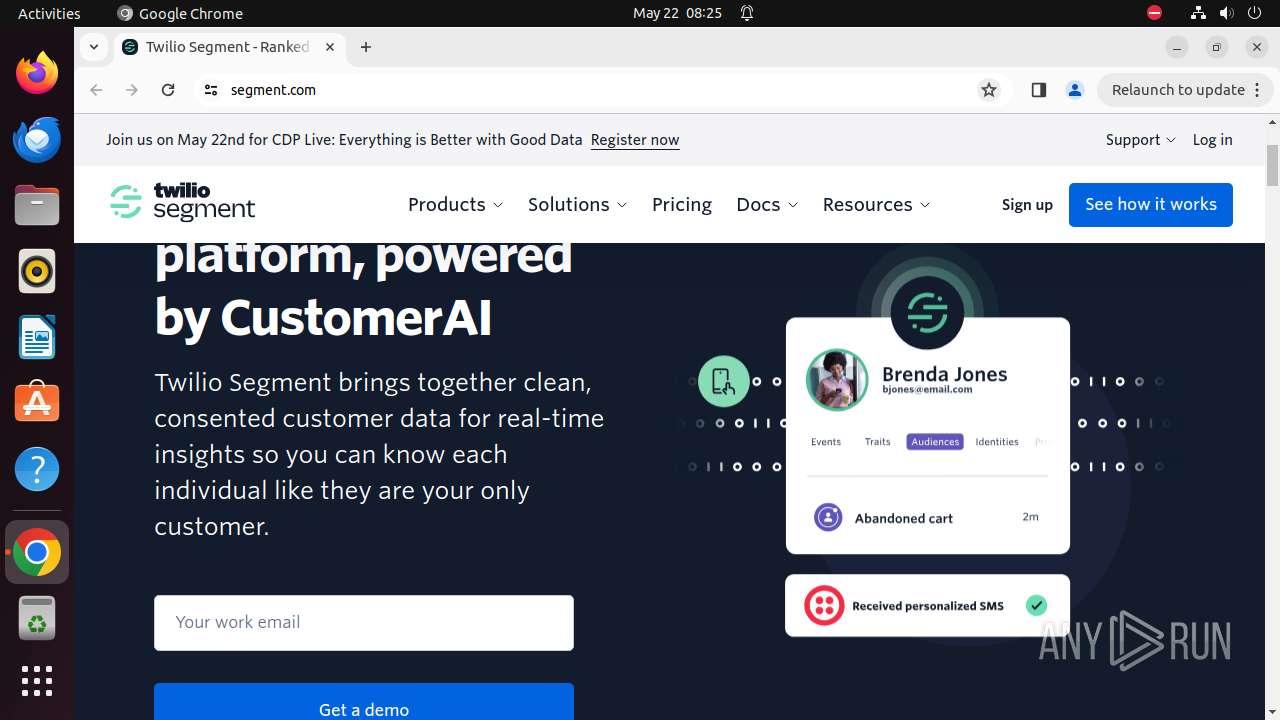
Task: Select the Events tab on profile card
Action: [826, 441]
